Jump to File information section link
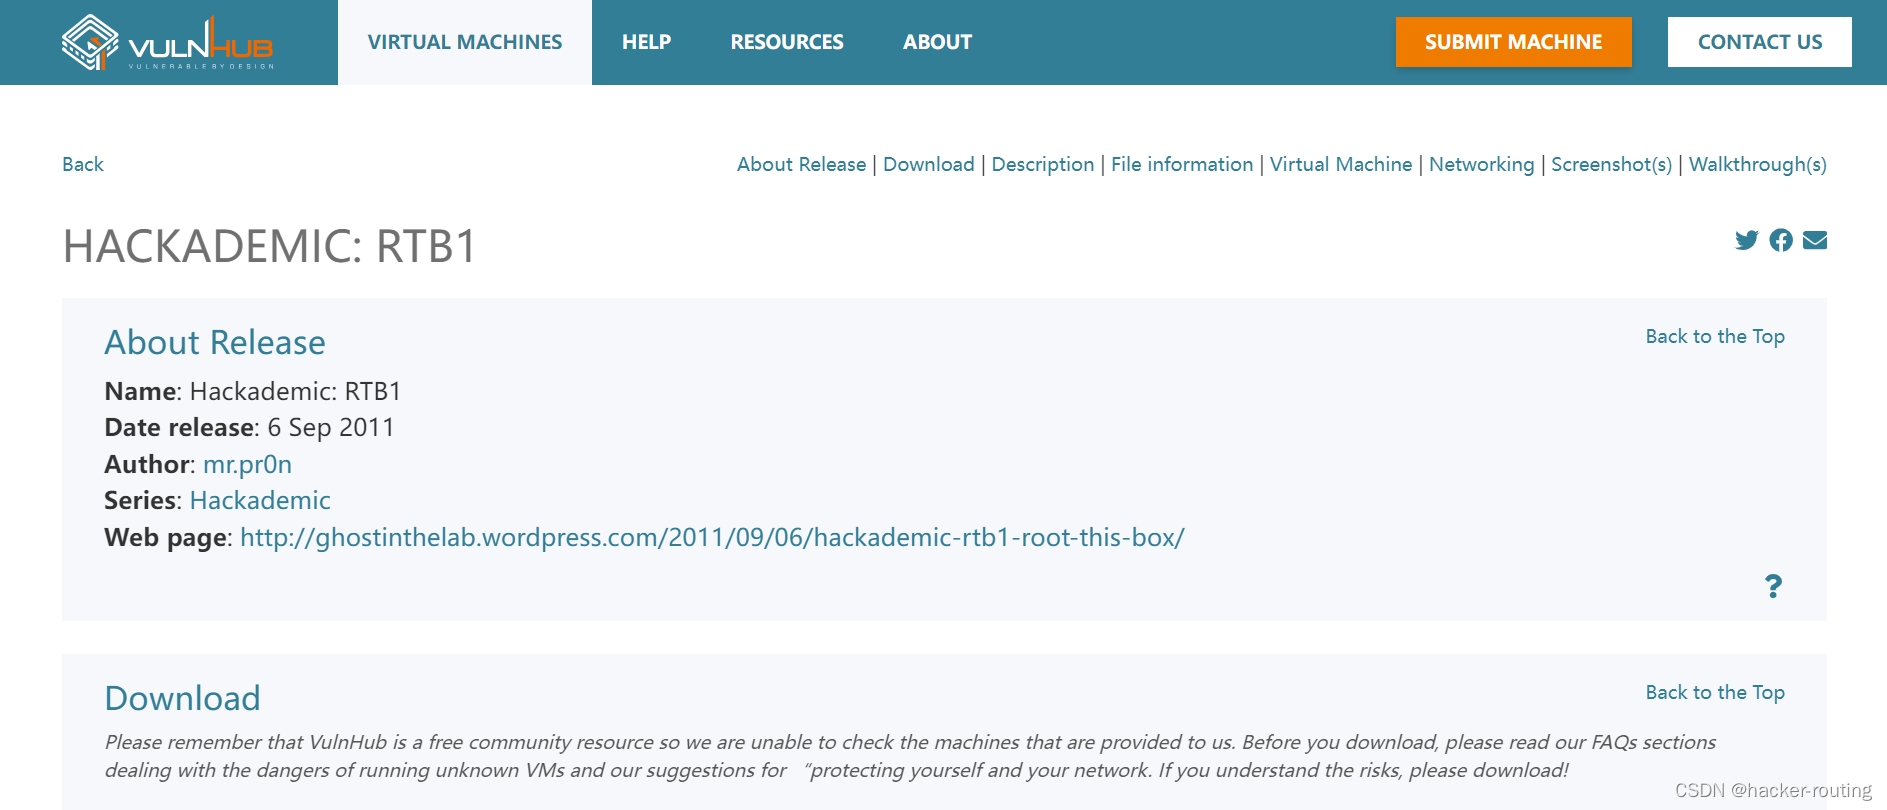The width and height of the screenshot is (1887, 810). (1182, 164)
